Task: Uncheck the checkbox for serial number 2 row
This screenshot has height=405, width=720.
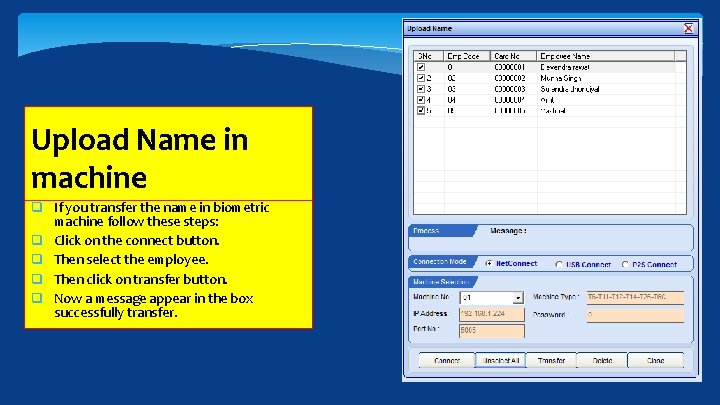Action: click(x=421, y=78)
